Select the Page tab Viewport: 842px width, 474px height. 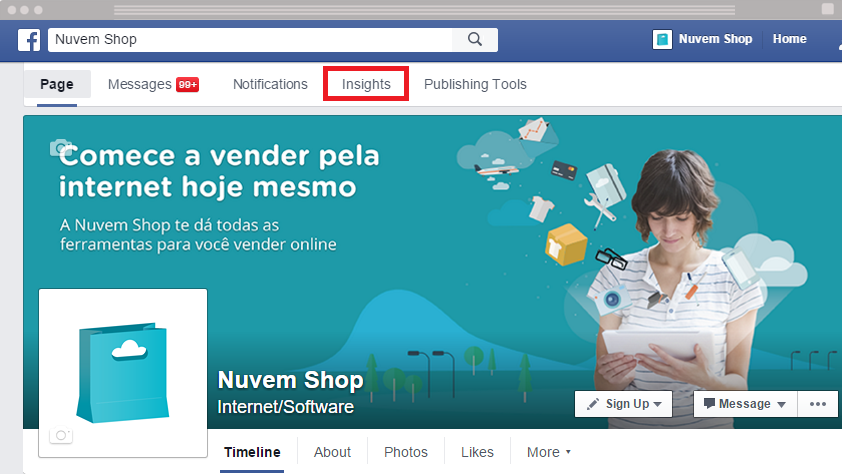(x=57, y=85)
